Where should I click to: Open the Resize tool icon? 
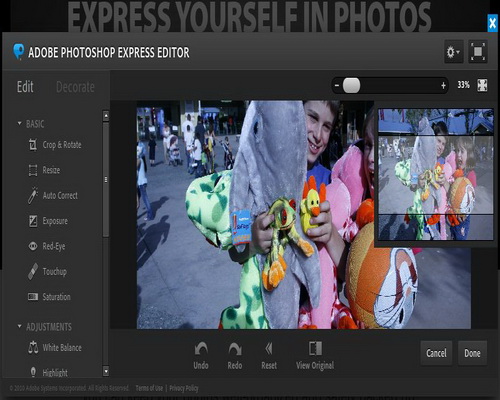tap(33, 170)
